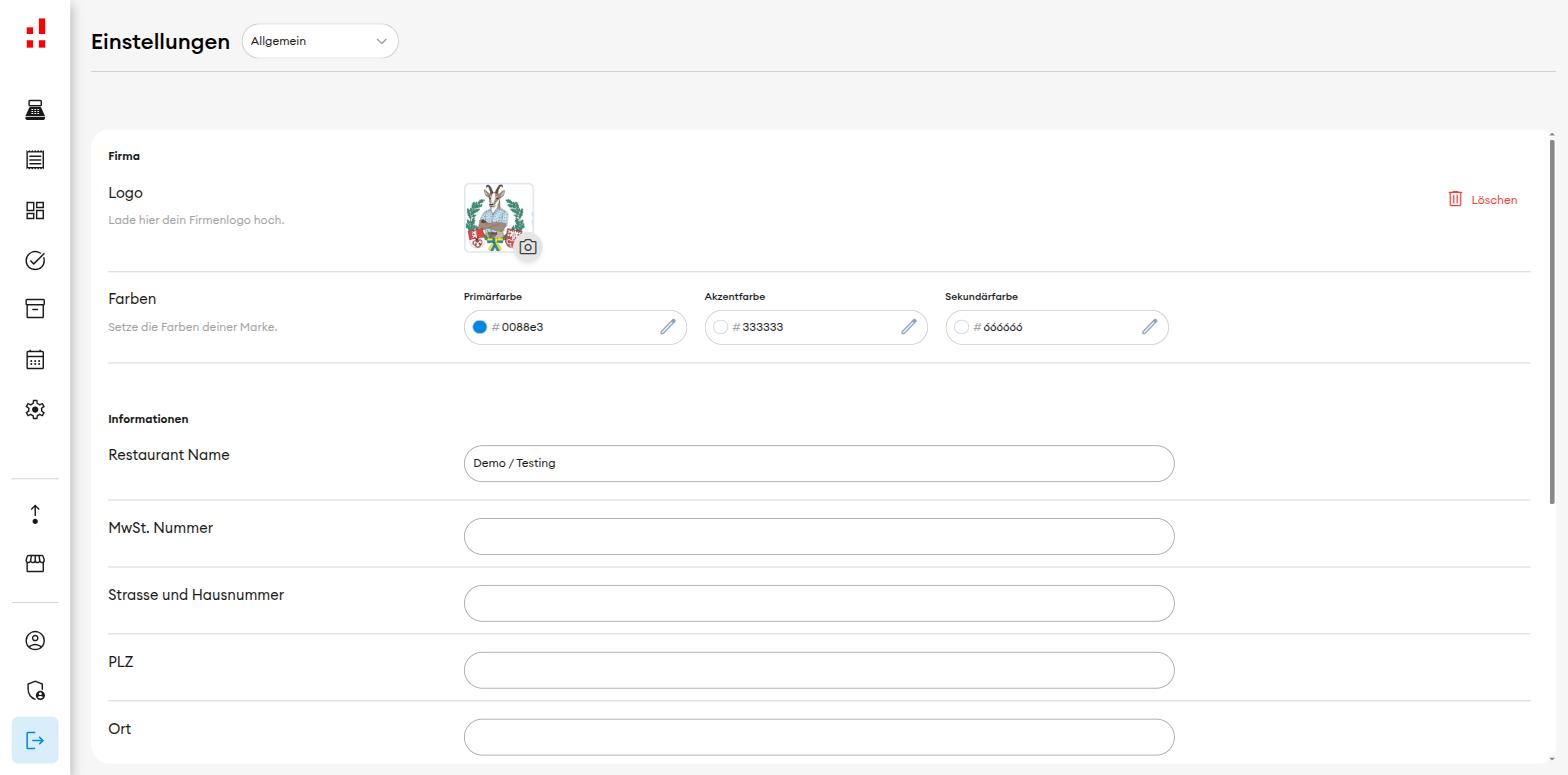
Task: Focus the Ort input field
Action: (819, 738)
